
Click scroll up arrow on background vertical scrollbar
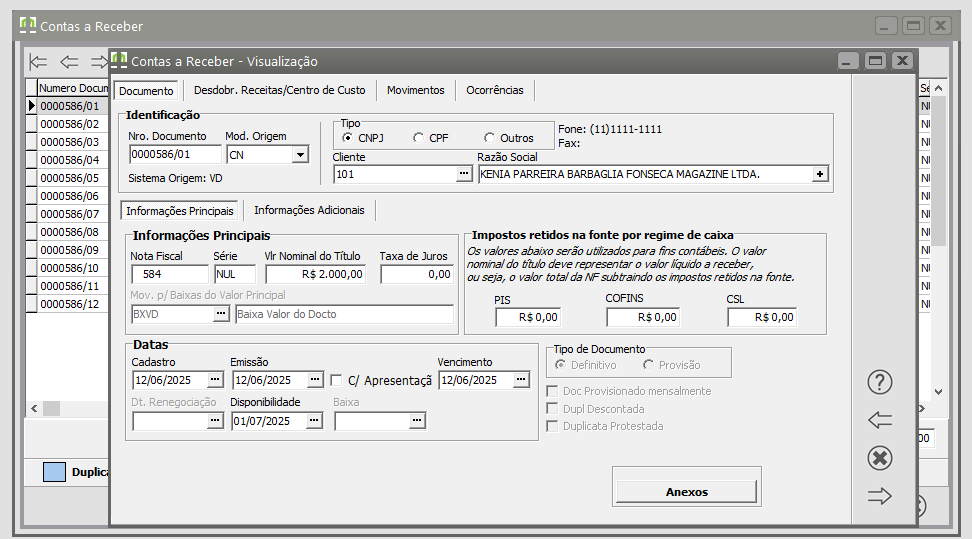(939, 88)
